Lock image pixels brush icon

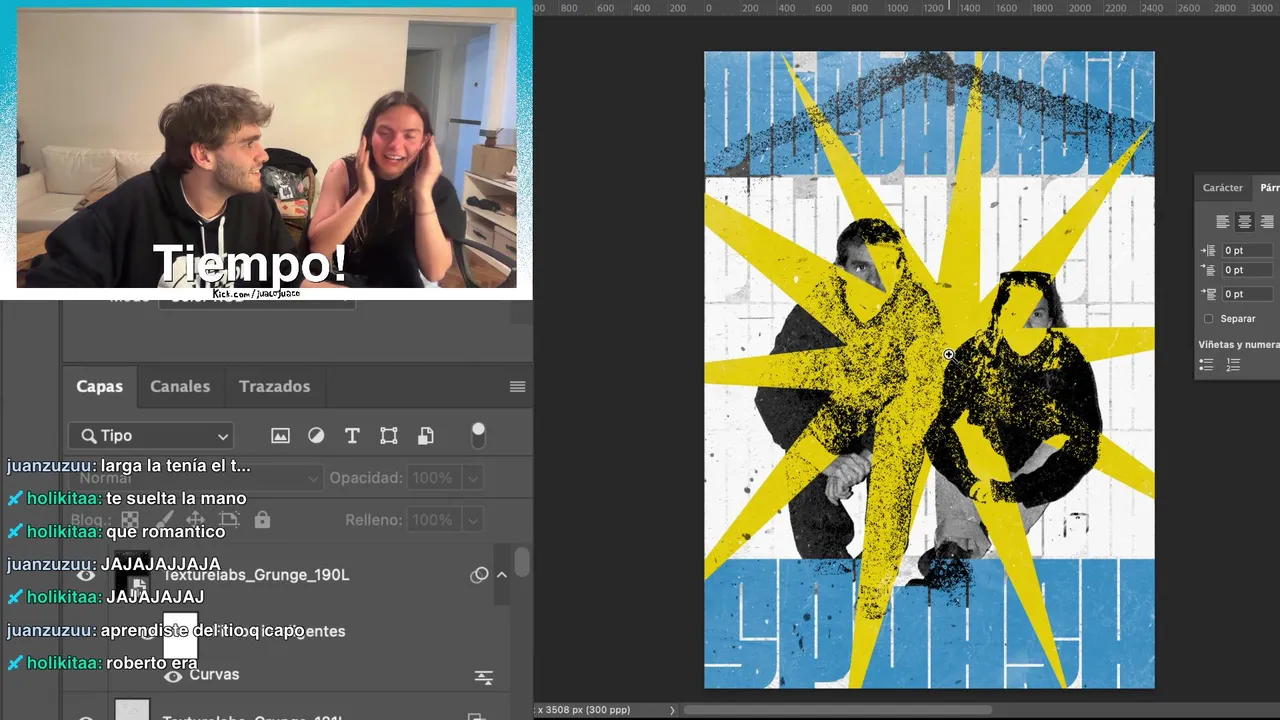163,520
